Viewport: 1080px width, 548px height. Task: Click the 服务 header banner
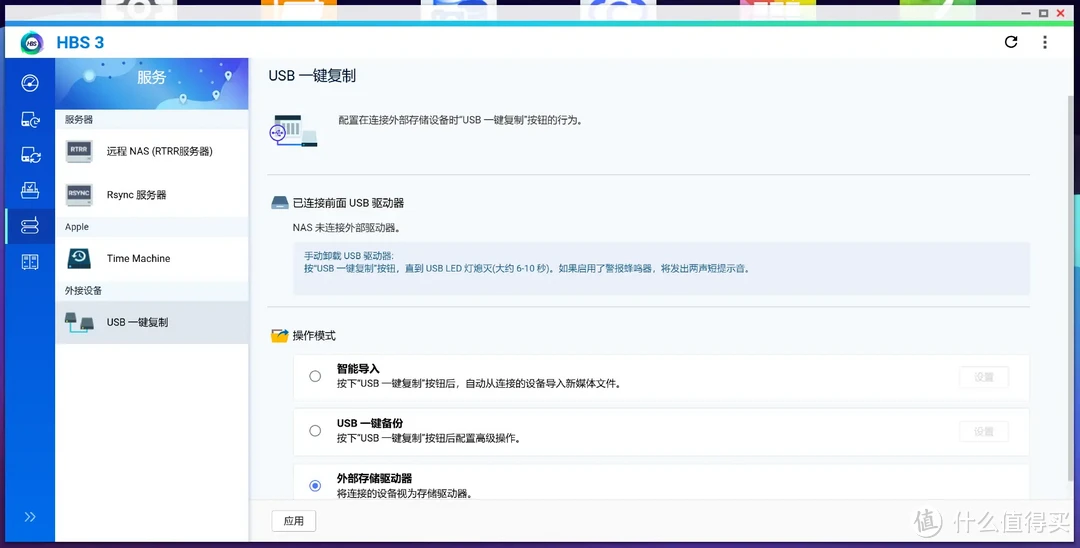[152, 84]
